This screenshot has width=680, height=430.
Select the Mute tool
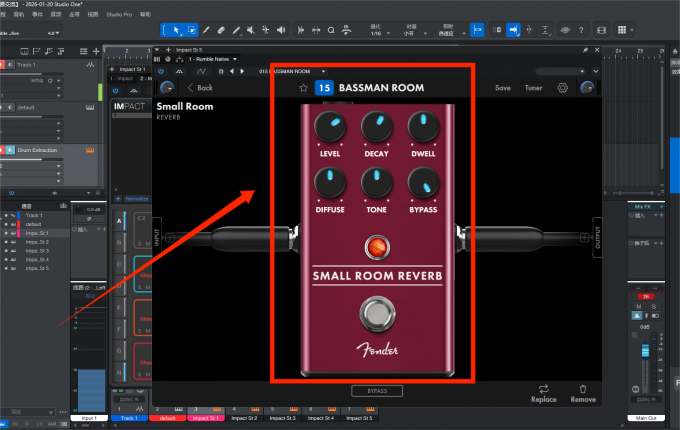(x=251, y=30)
